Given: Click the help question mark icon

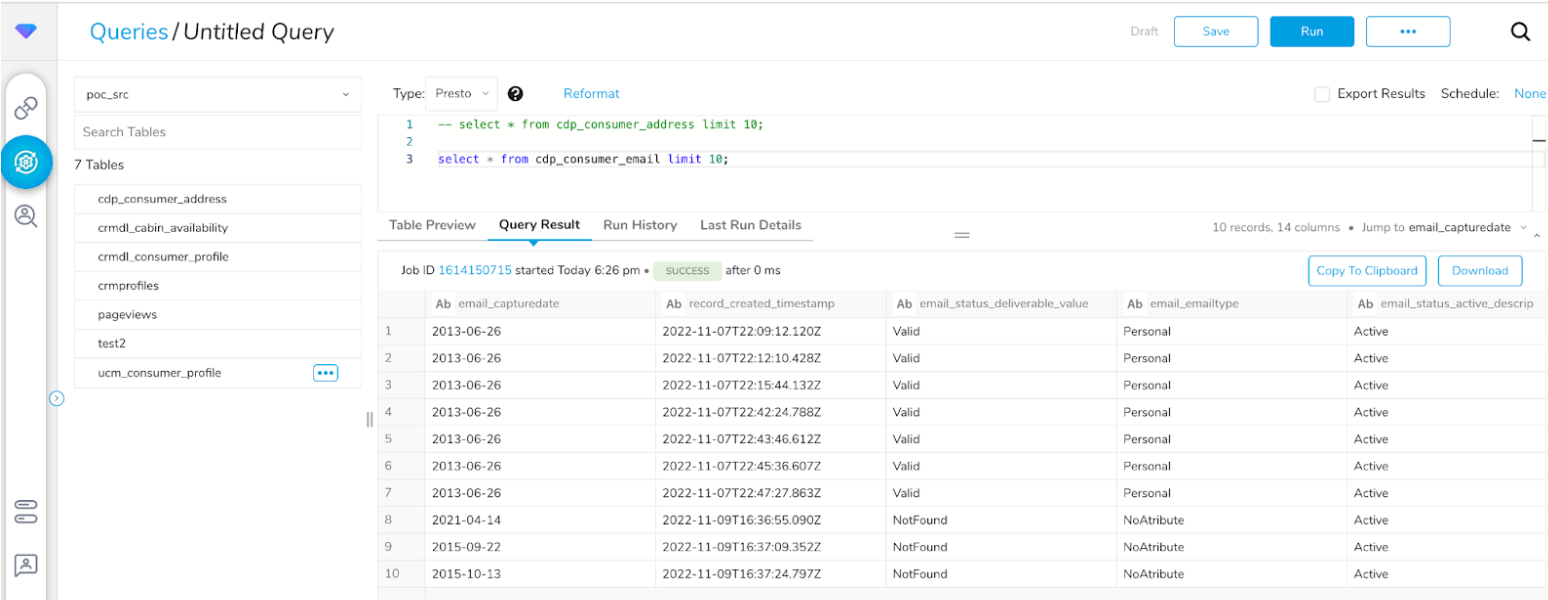Looking at the screenshot, I should pos(515,94).
